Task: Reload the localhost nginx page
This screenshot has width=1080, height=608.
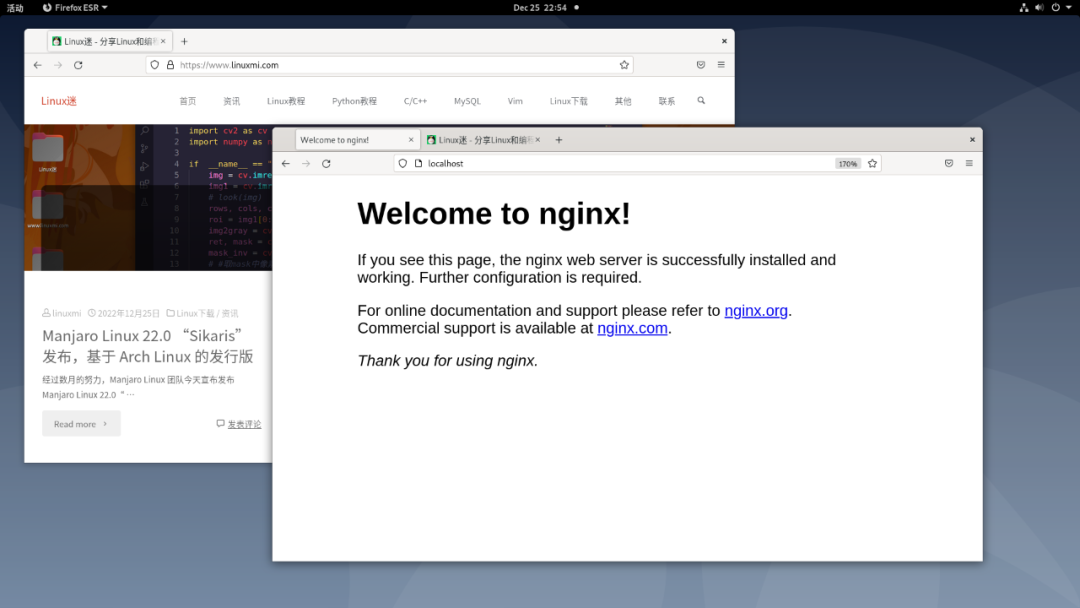Action: pos(326,164)
